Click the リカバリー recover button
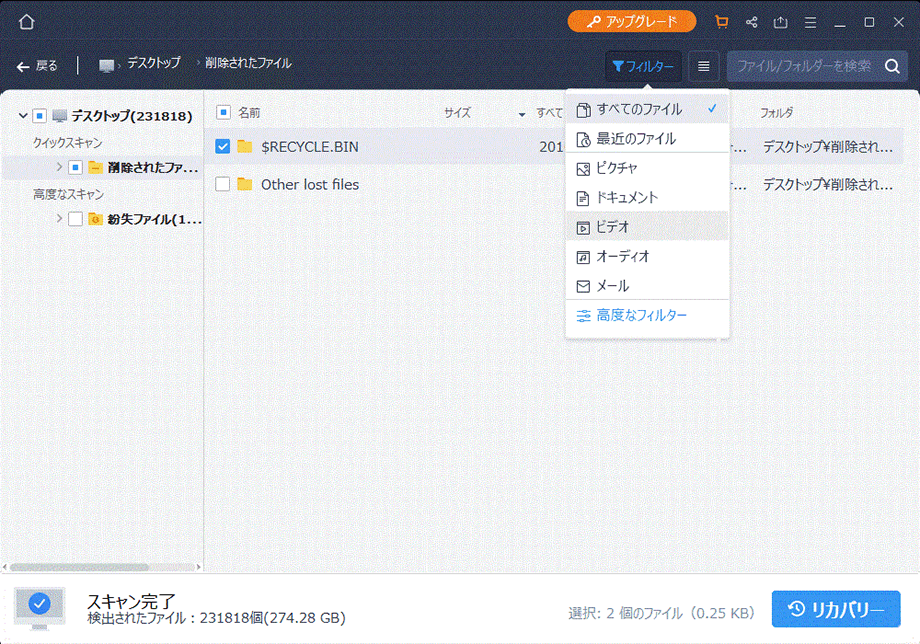Viewport: 920px width, 644px height. click(836, 609)
